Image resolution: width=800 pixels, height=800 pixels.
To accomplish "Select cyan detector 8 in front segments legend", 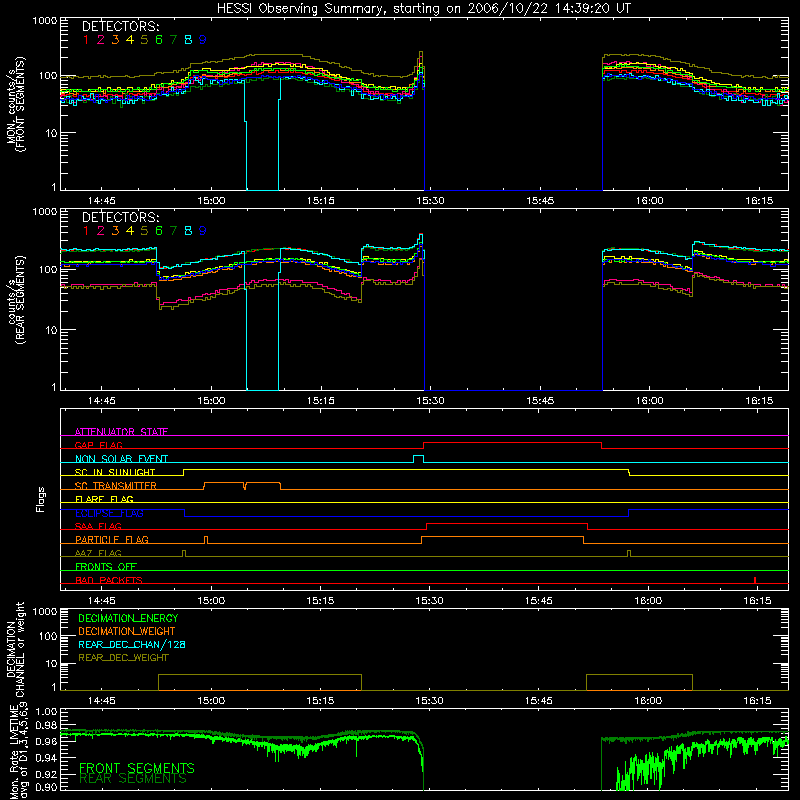I will click(x=188, y=40).
